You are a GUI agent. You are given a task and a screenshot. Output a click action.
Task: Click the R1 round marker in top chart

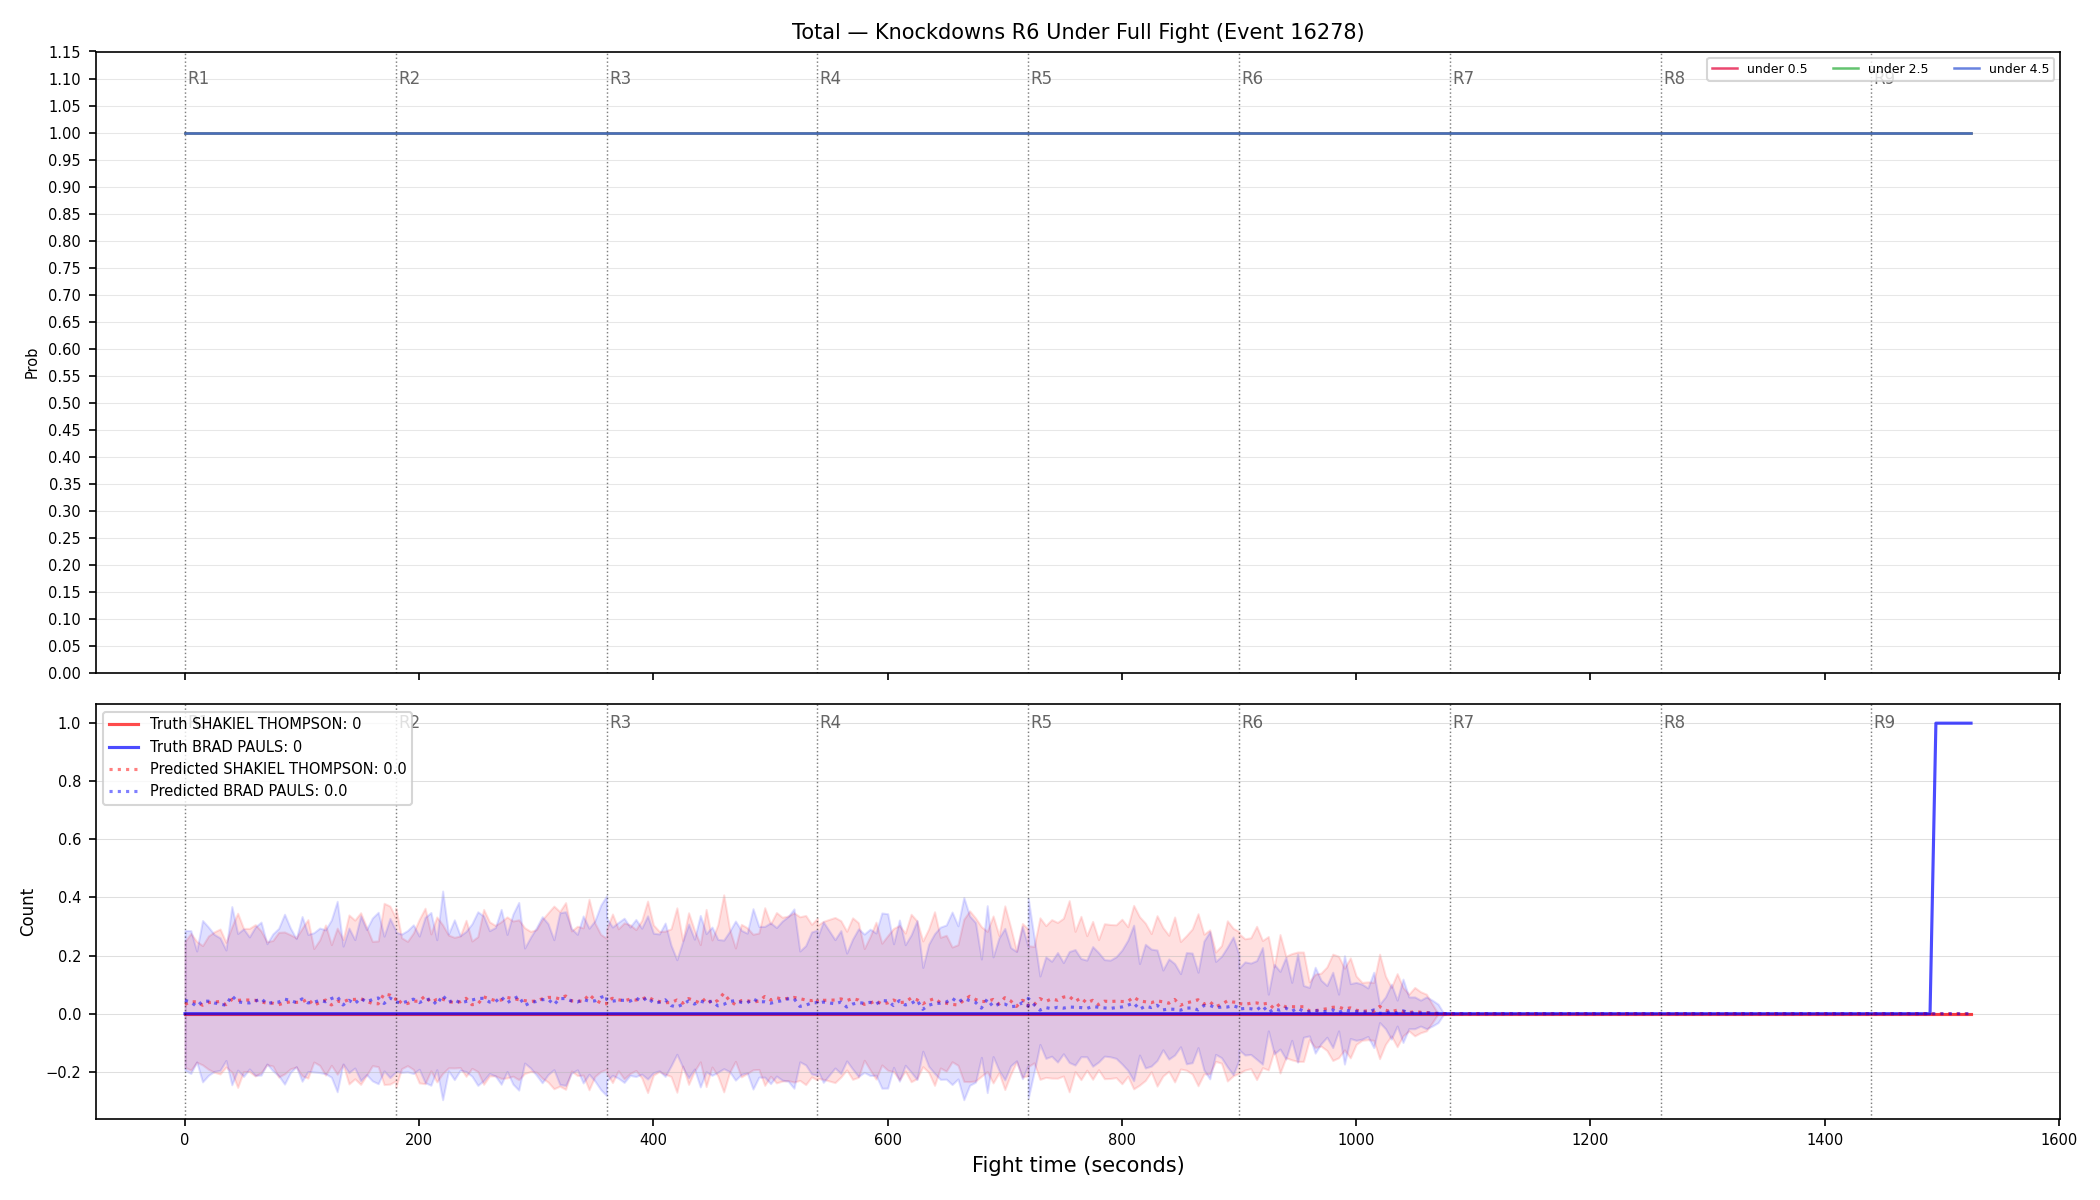tap(198, 78)
